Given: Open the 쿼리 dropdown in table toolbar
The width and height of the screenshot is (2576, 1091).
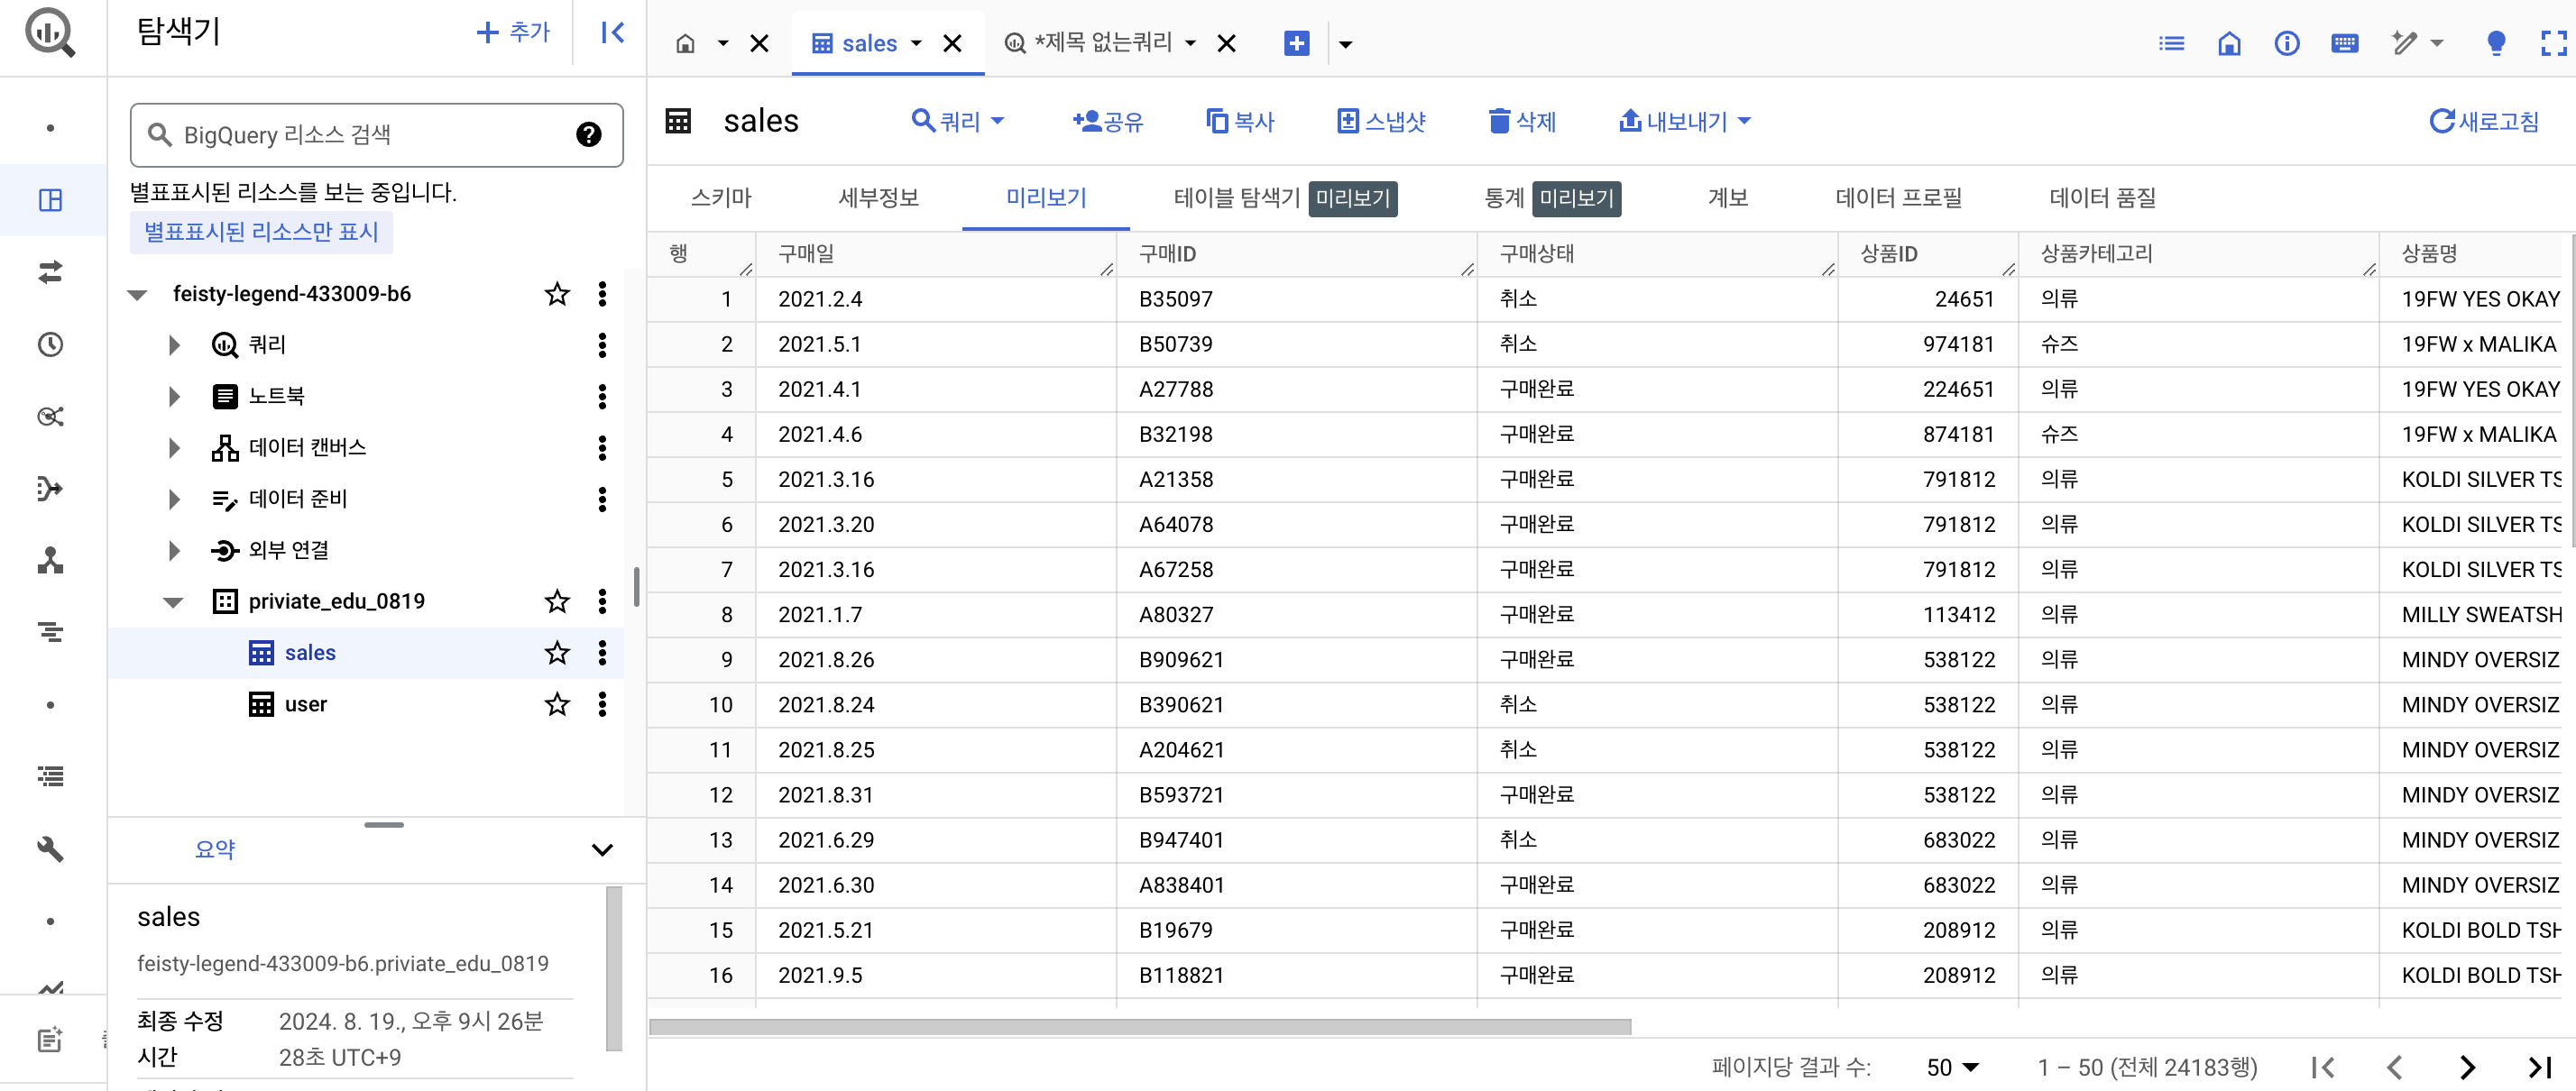Looking at the screenshot, I should point(957,121).
